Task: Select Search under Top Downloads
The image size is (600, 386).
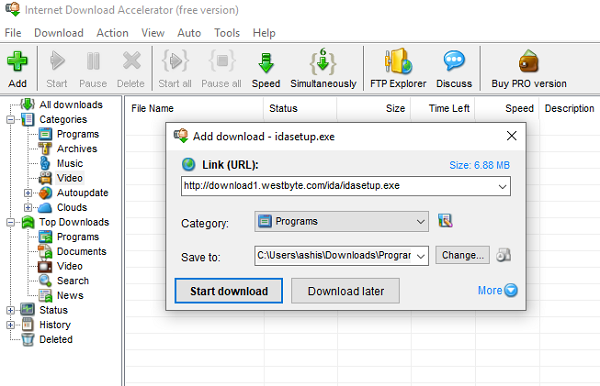Action: (73, 280)
